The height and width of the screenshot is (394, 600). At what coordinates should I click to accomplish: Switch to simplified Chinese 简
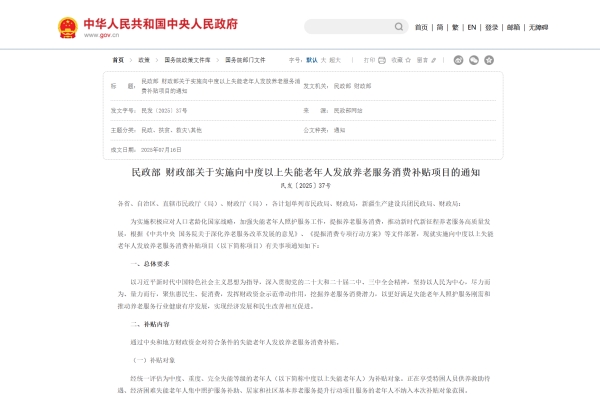(x=440, y=28)
